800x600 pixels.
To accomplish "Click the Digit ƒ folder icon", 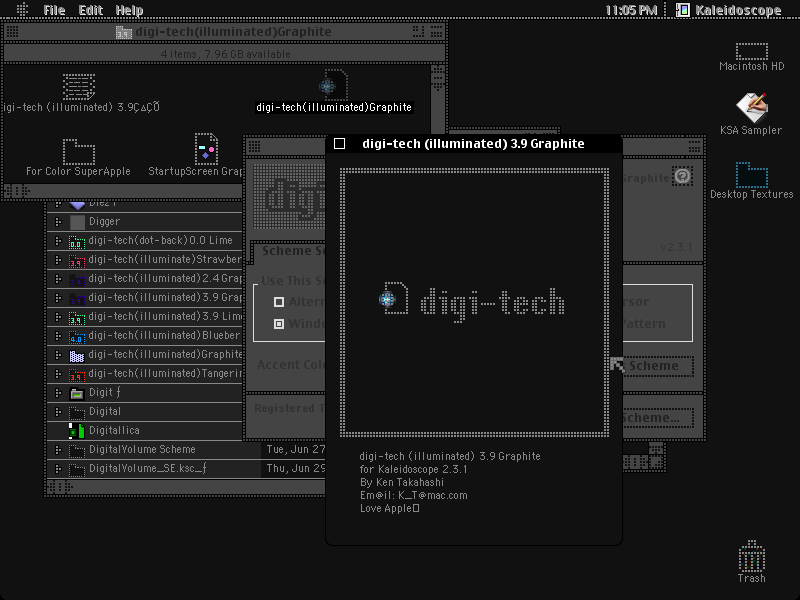I will 77,393.
